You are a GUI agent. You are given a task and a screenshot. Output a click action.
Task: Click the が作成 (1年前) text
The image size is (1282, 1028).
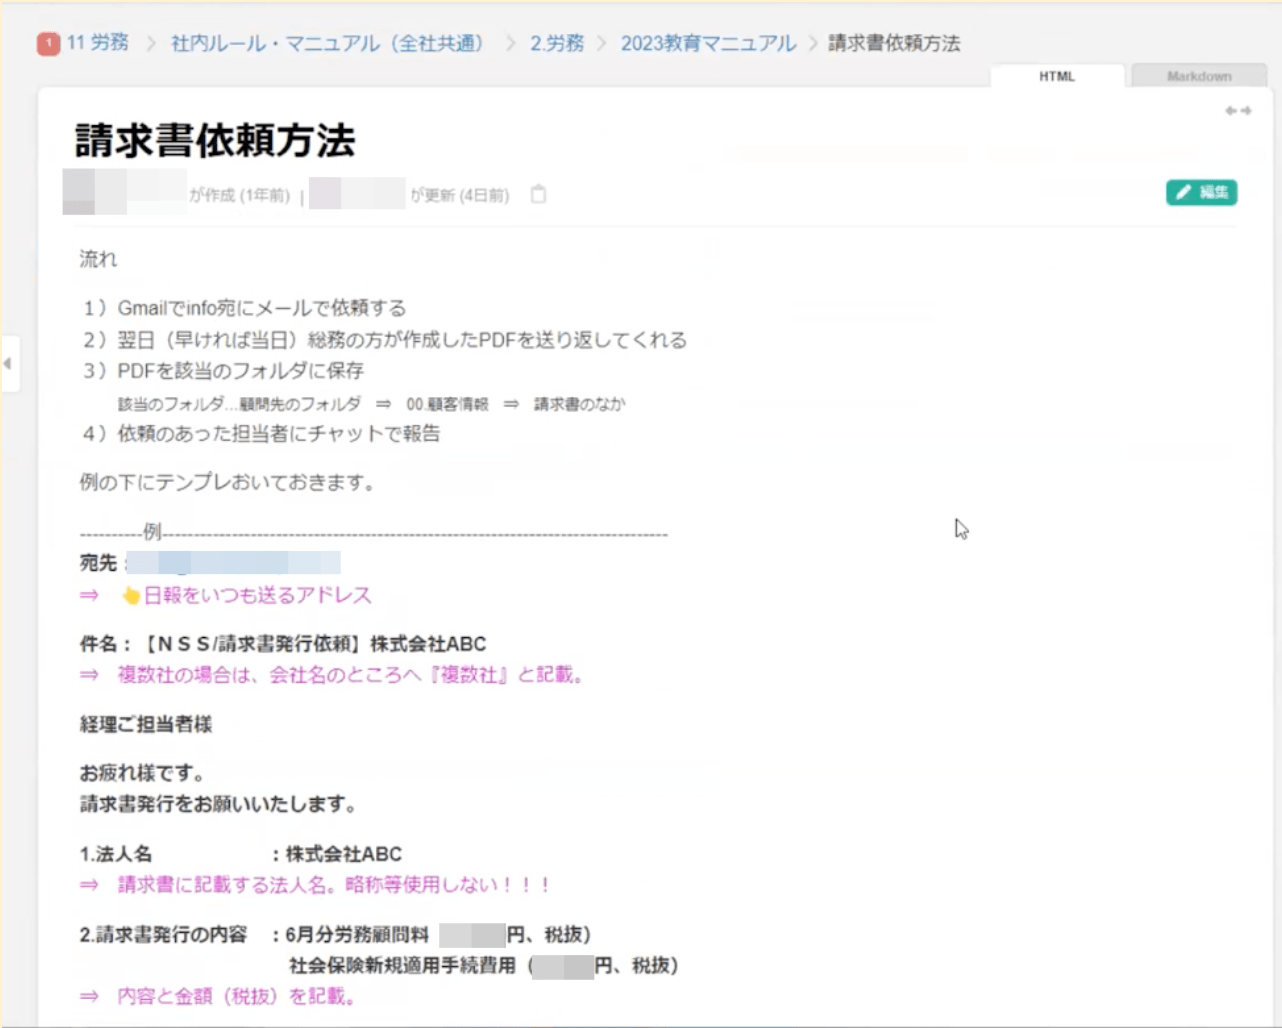pos(240,195)
